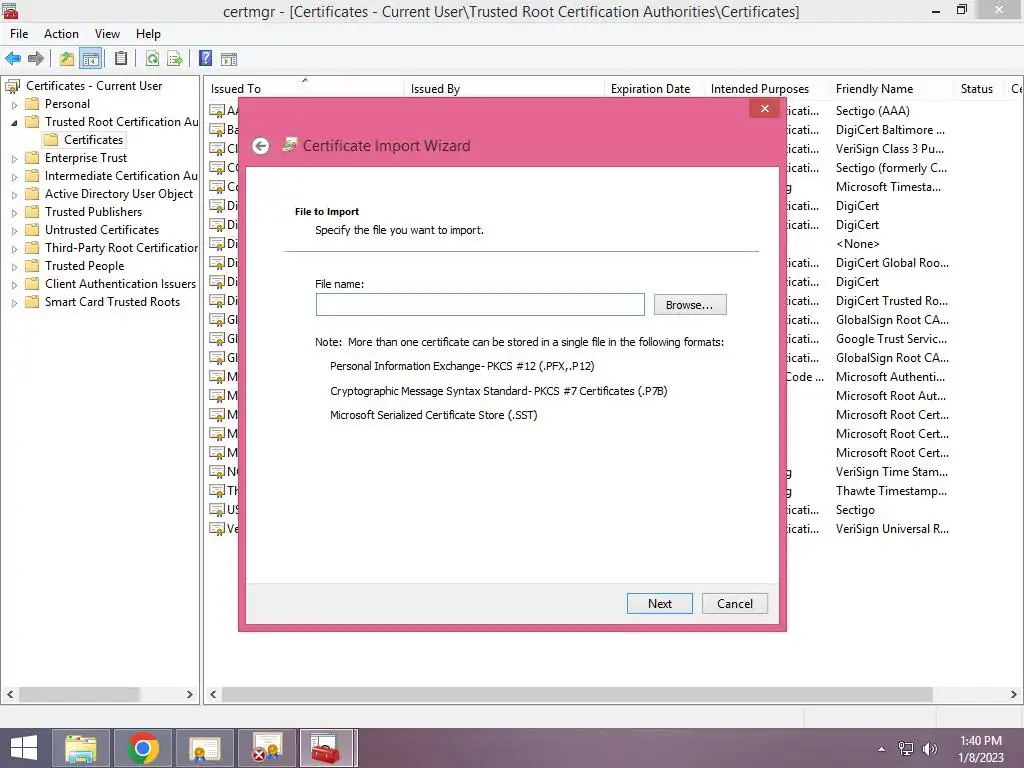Viewport: 1024px width, 768px height.
Task: Click the certmgr title bar app icon
Action: coord(10,11)
